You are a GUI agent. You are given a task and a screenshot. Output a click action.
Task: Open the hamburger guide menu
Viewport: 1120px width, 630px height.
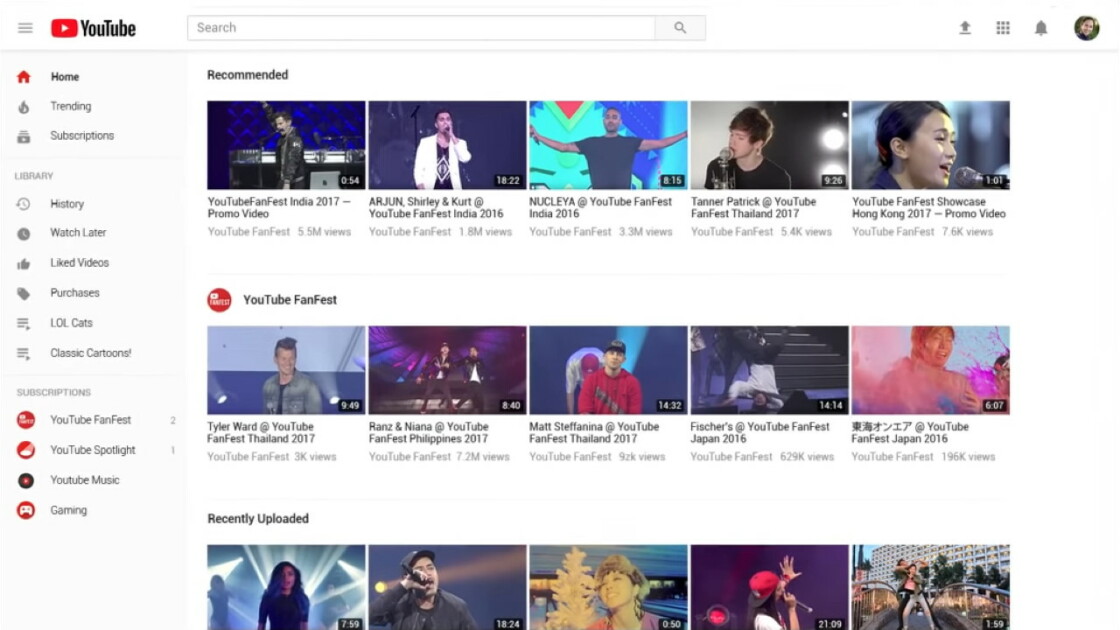pyautogui.click(x=25, y=28)
